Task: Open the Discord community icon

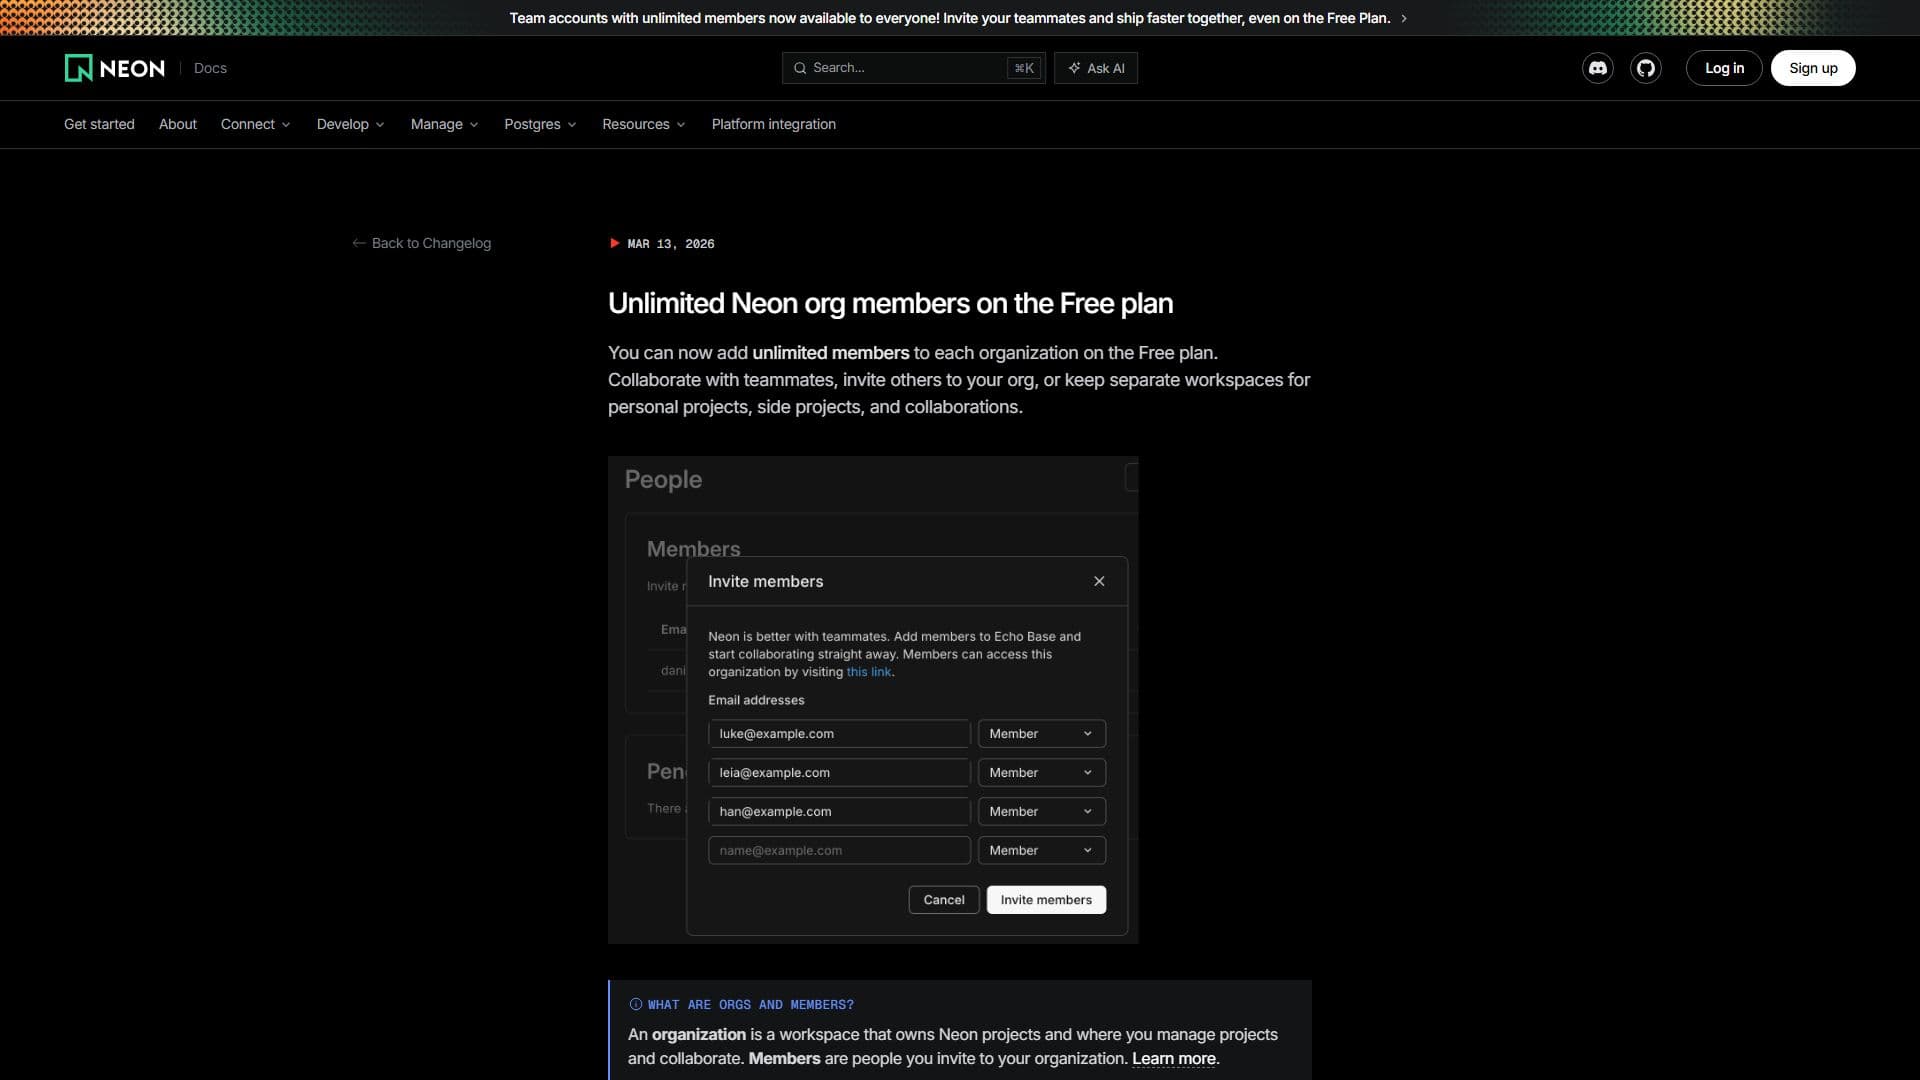Action: click(1598, 68)
